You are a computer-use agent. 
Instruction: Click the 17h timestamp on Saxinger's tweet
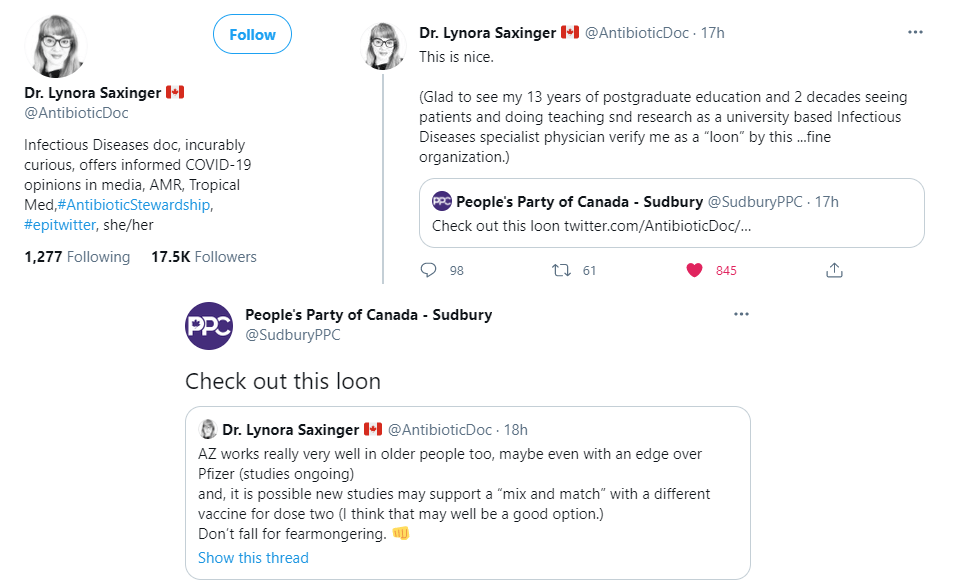click(712, 33)
